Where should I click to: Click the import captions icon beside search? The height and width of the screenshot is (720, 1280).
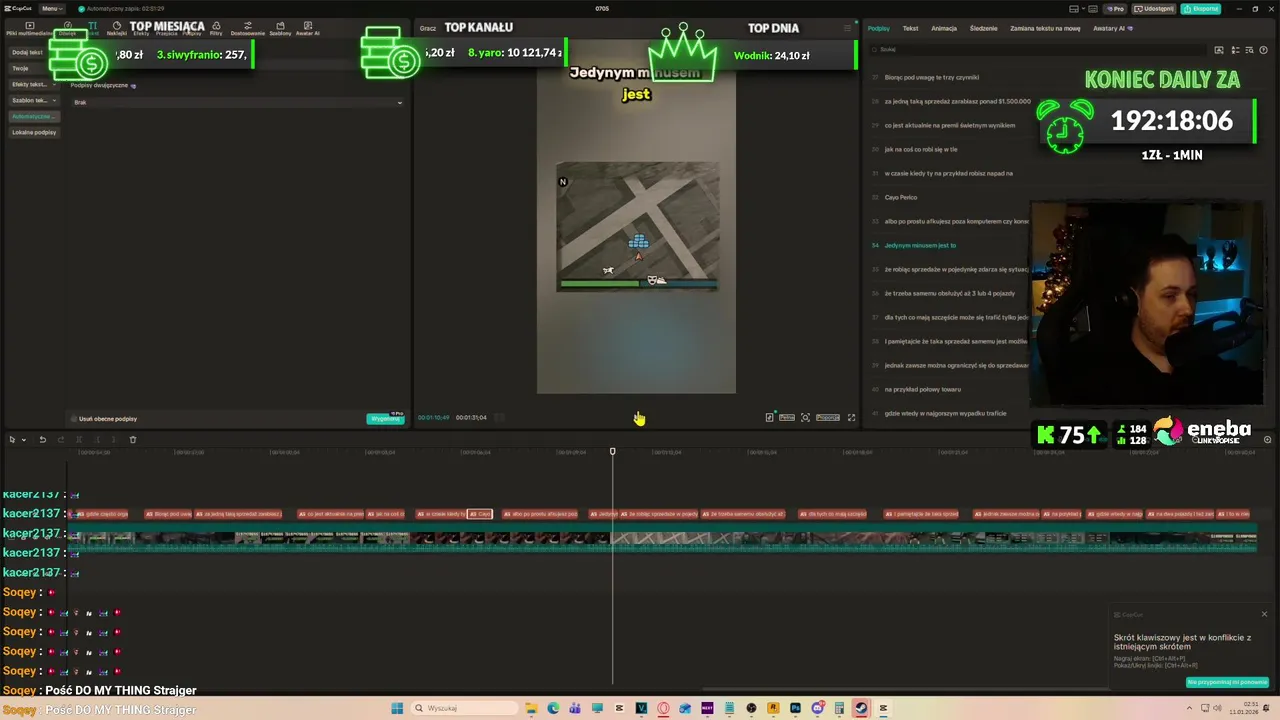click(x=1218, y=49)
